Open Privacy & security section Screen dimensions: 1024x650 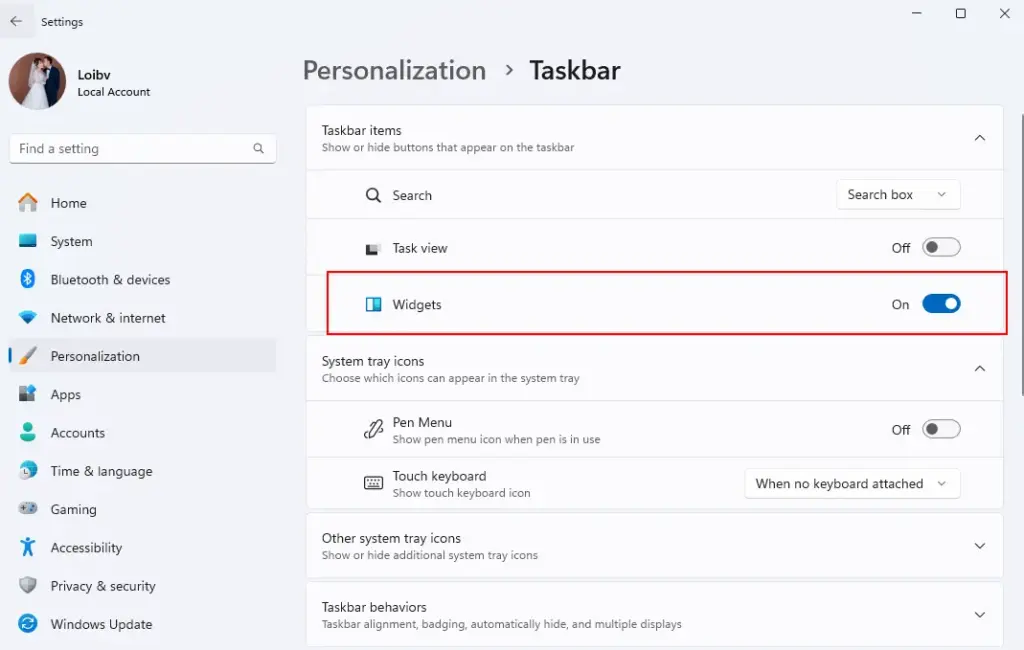click(142, 586)
